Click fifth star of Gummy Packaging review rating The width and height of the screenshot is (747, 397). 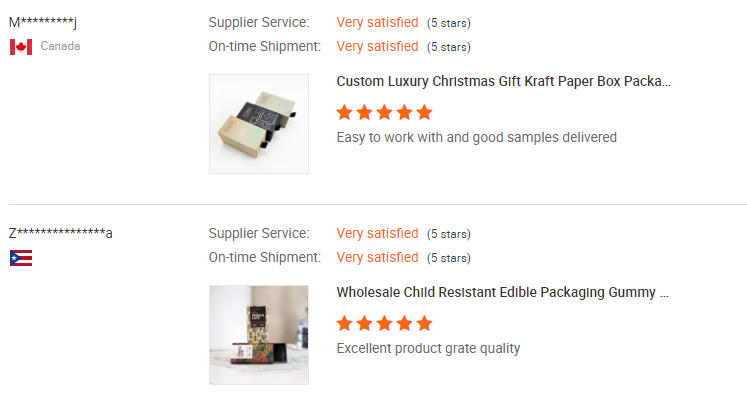tap(424, 324)
